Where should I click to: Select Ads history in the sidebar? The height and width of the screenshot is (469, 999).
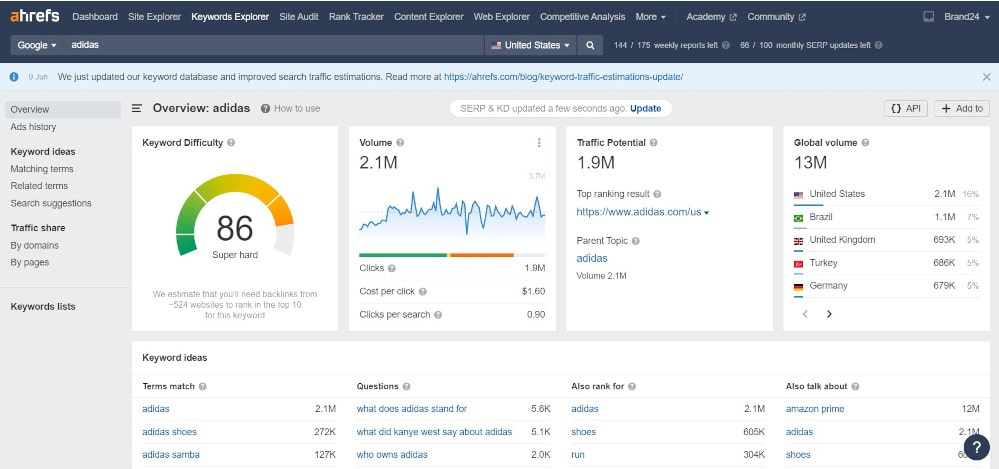pyautogui.click(x=33, y=127)
